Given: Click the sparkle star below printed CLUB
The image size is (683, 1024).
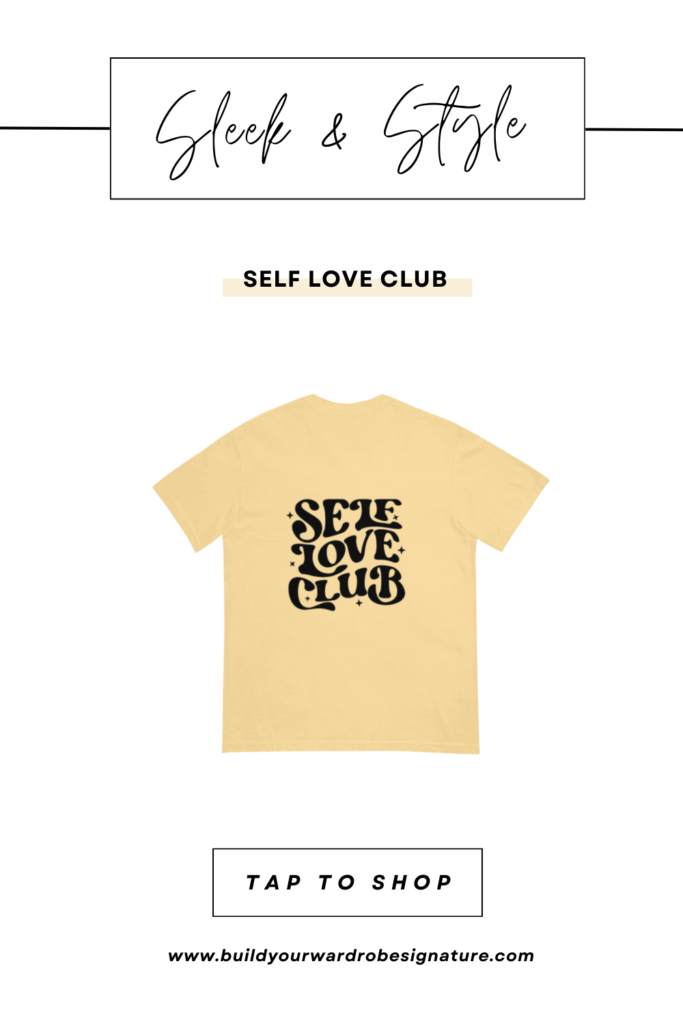Looking at the screenshot, I should [x=358, y=603].
